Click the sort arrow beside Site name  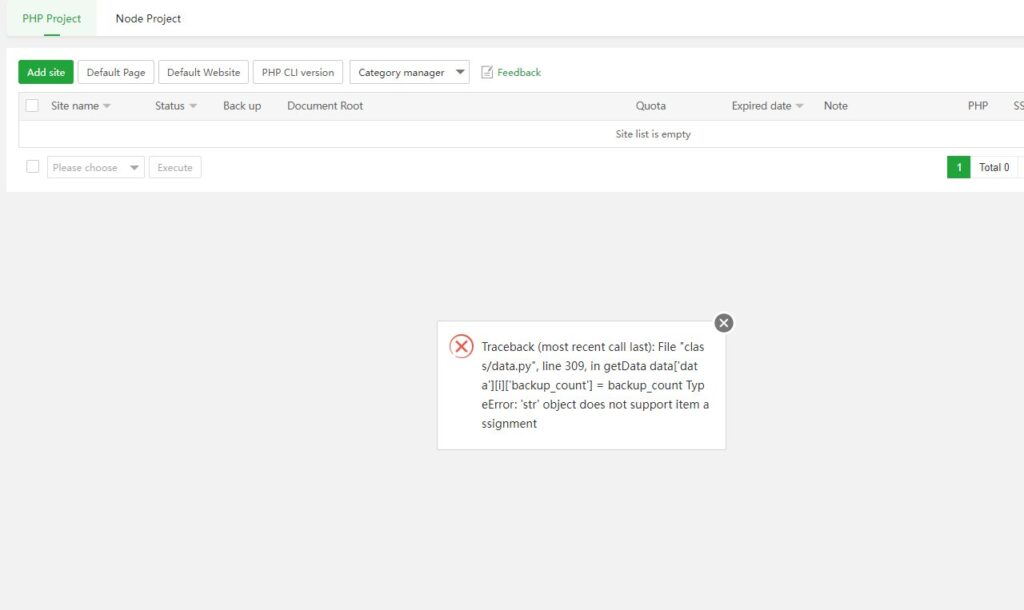pyautogui.click(x=105, y=105)
